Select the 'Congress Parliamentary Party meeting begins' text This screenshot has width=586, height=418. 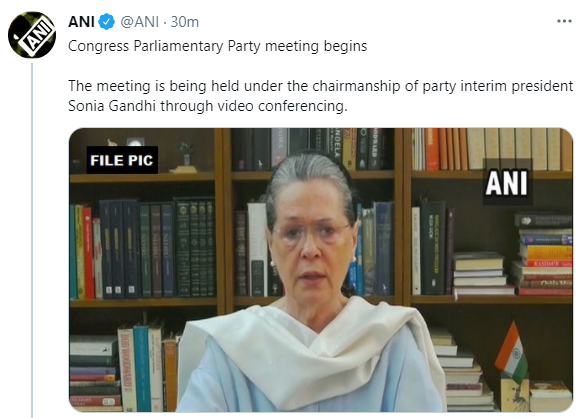218,46
